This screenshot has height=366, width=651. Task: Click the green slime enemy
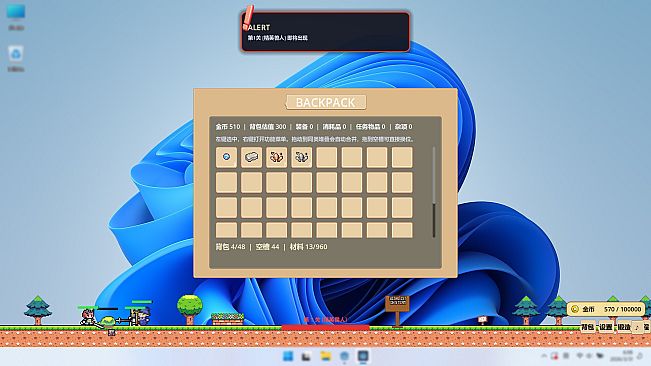point(108,322)
